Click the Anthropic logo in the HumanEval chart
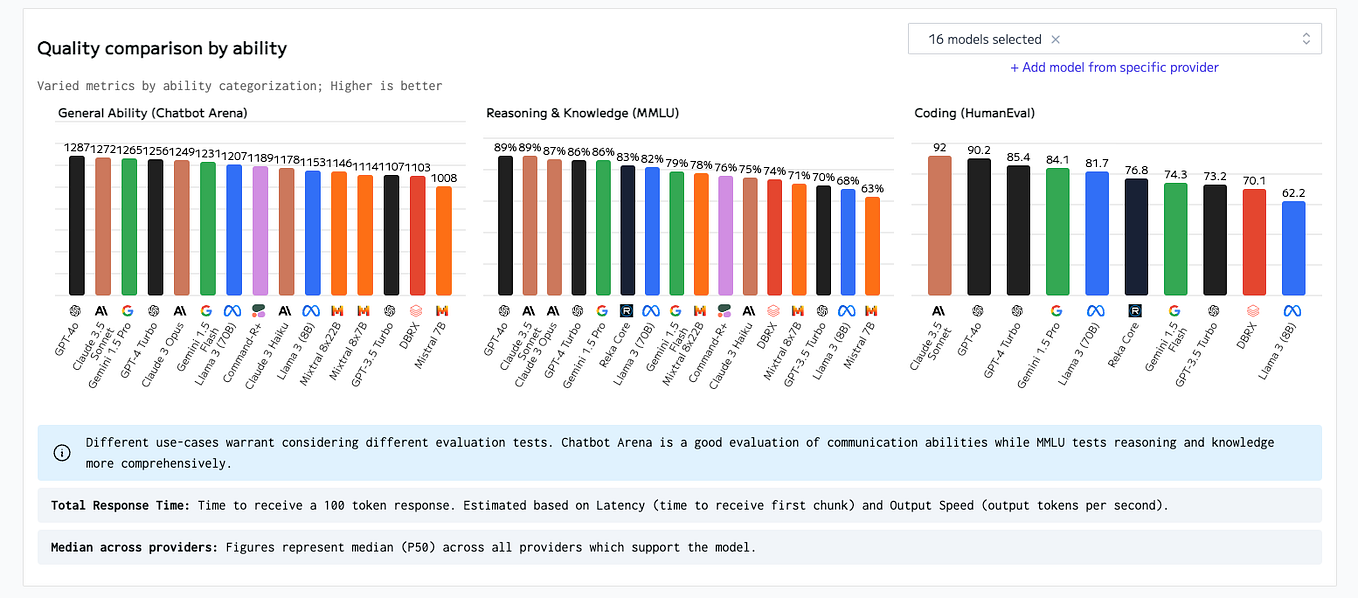Viewport: 1358px width, 598px height. 939,311
